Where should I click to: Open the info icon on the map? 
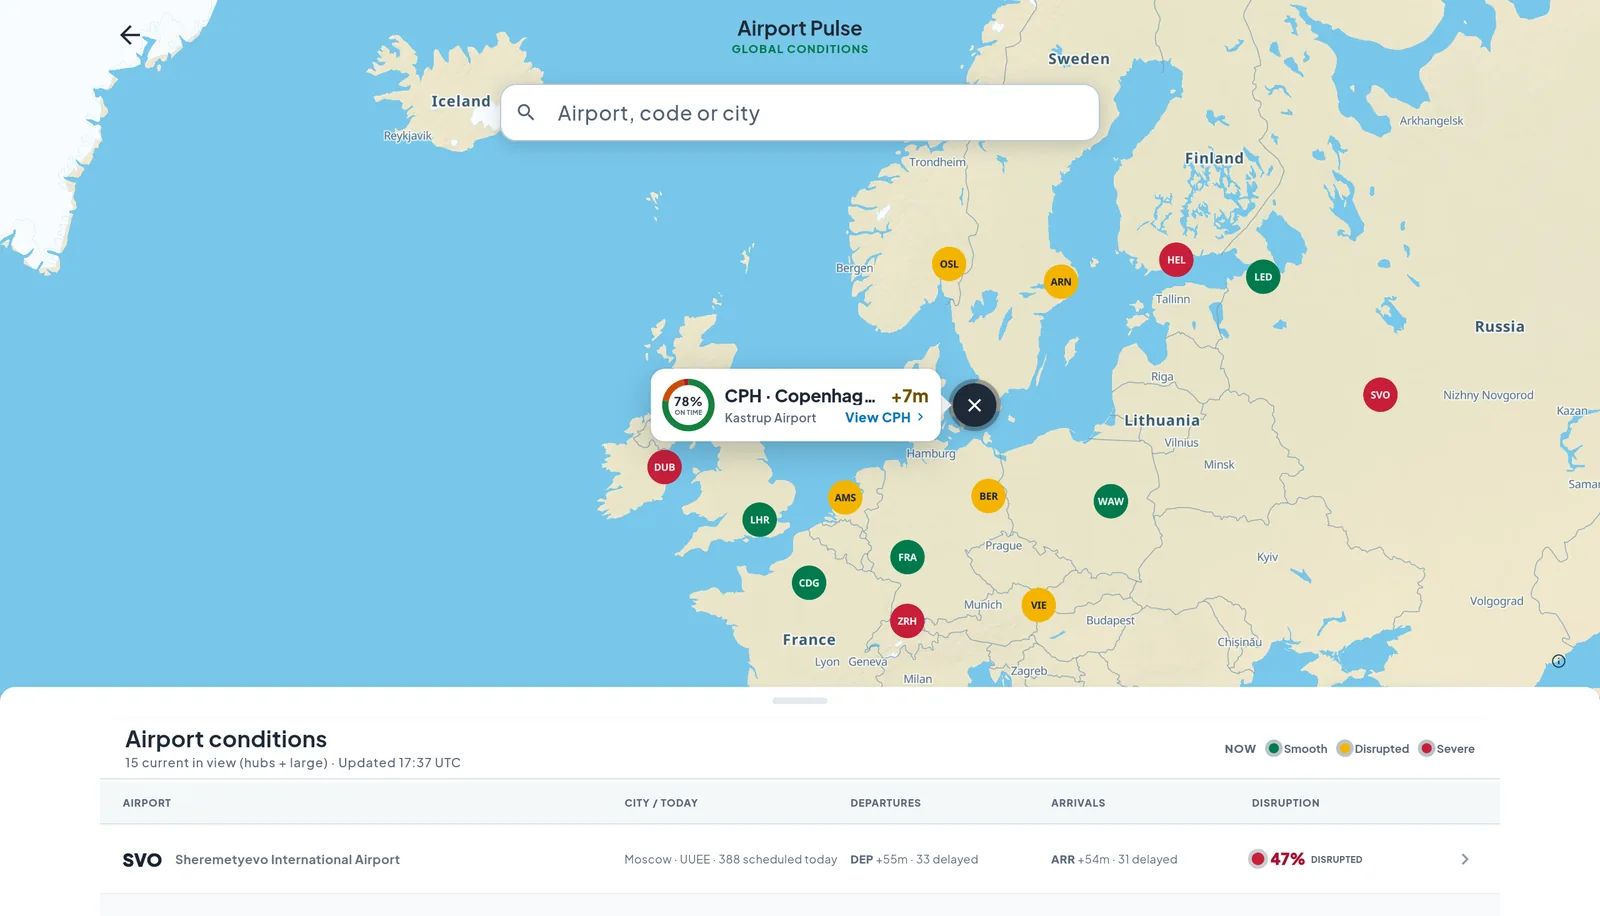tap(1558, 661)
